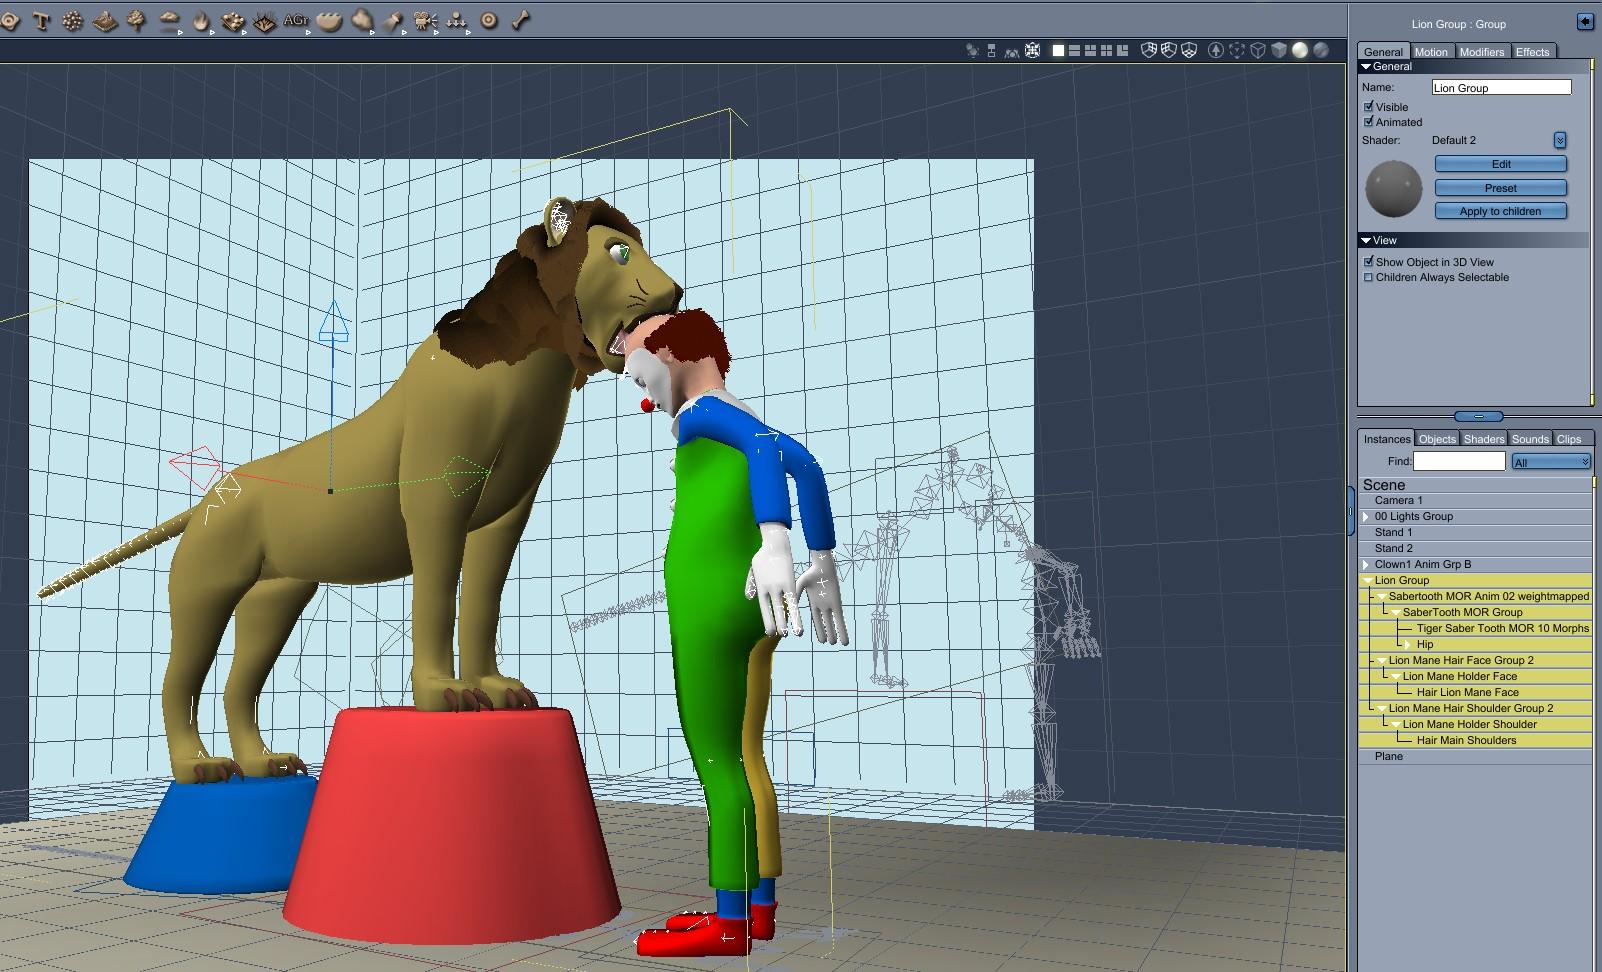Screen dimensions: 1602x972
Task: Open the All filter dropdown
Action: pos(1551,462)
